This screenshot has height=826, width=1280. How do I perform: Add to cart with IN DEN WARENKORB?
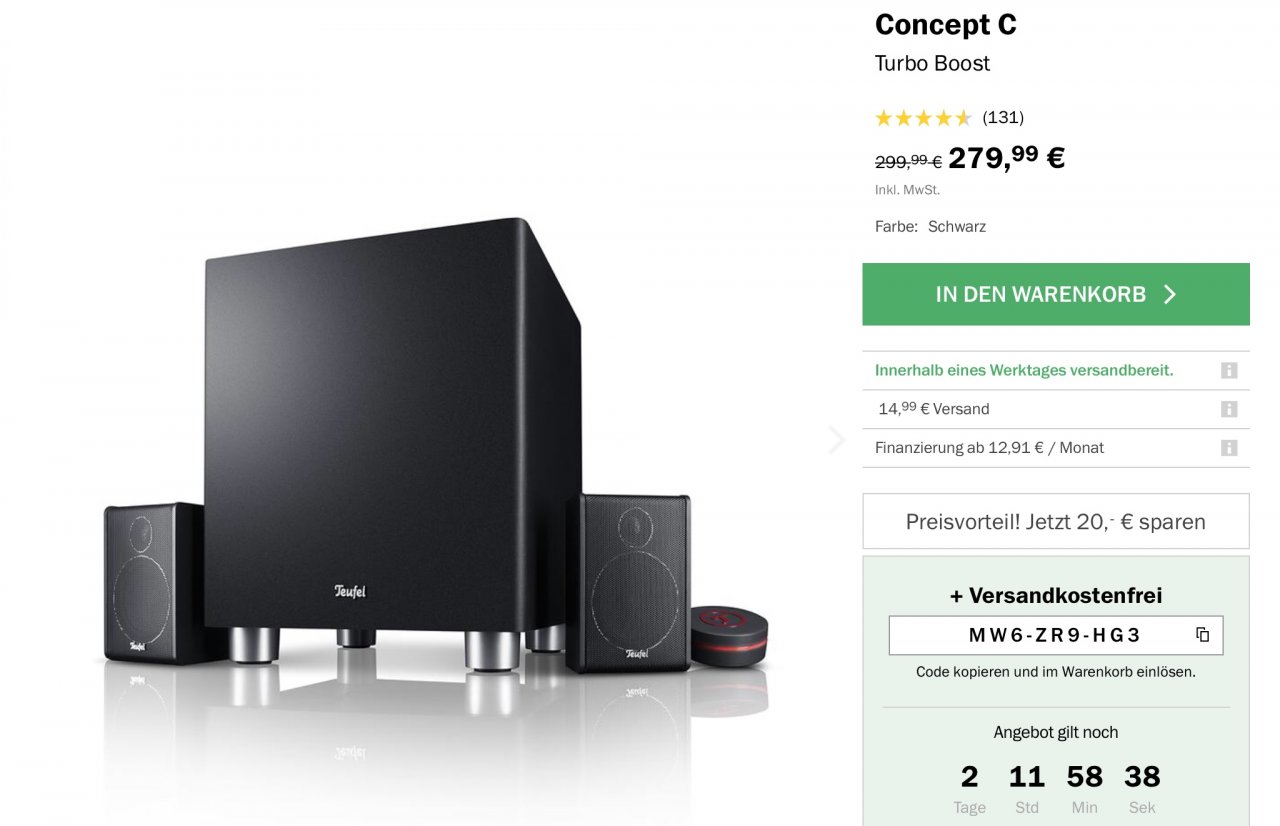[x=1056, y=294]
